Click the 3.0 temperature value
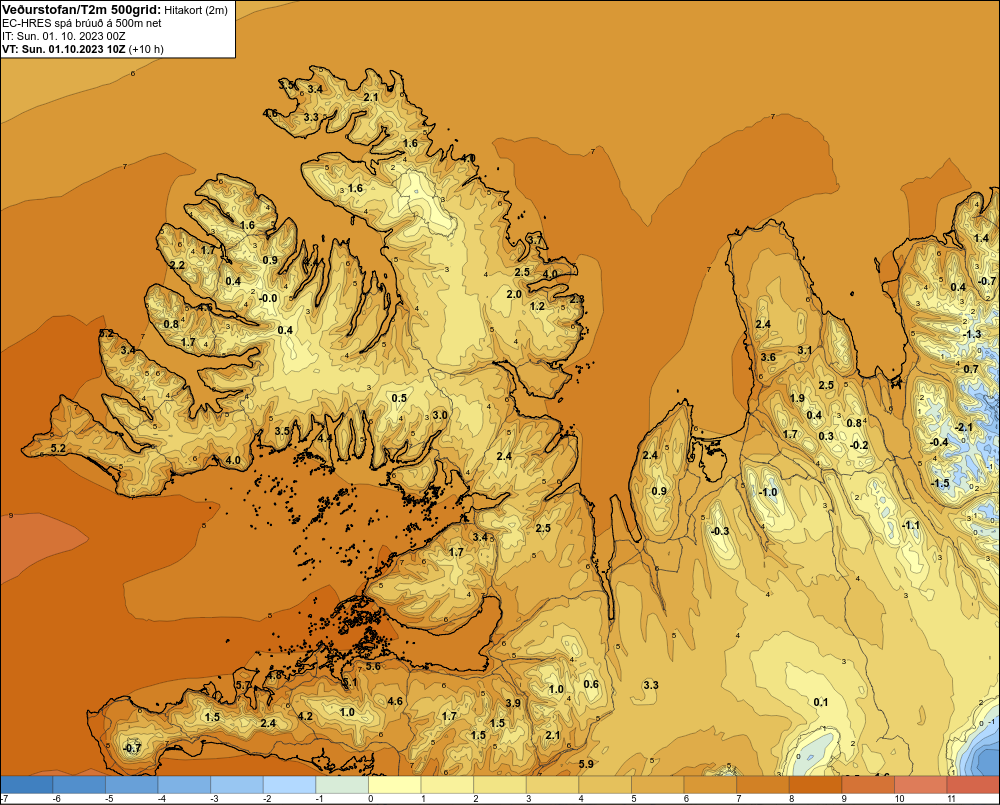This screenshot has width=1000, height=805. 439,415
